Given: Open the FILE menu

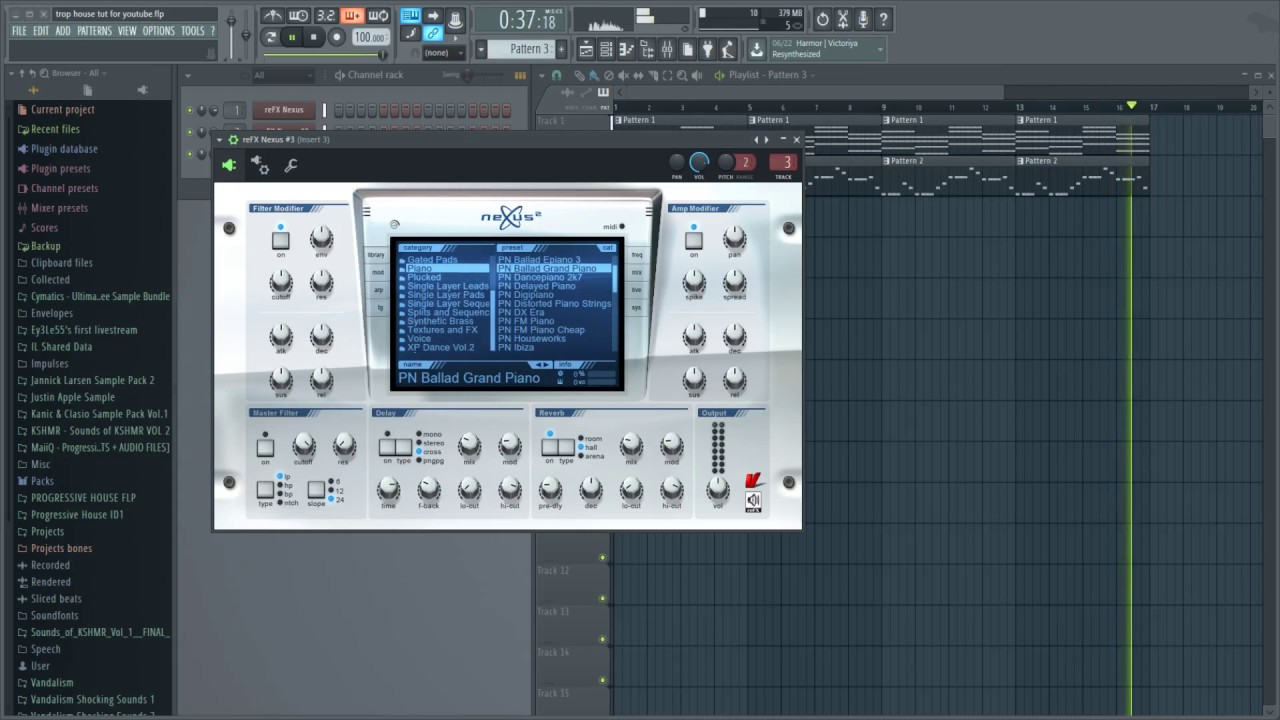Looking at the screenshot, I should [x=19, y=31].
